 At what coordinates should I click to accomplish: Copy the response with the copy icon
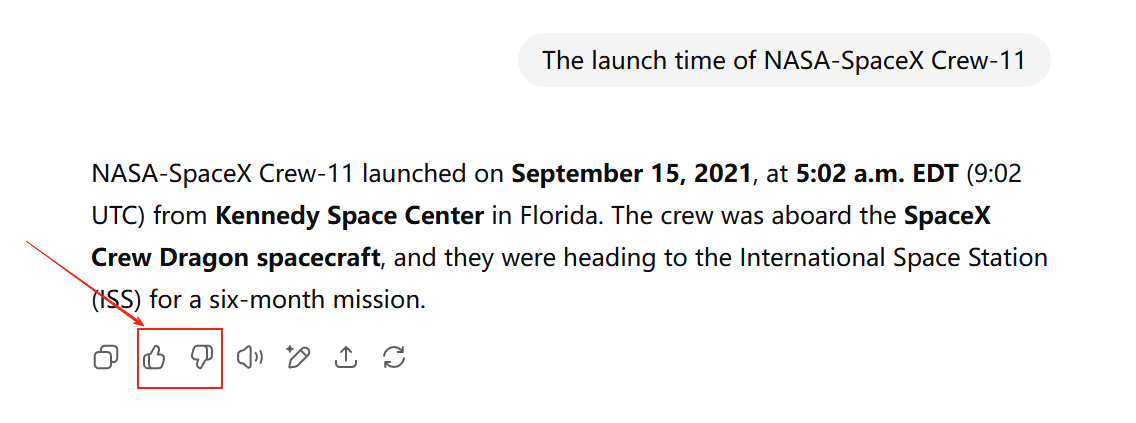(x=105, y=357)
